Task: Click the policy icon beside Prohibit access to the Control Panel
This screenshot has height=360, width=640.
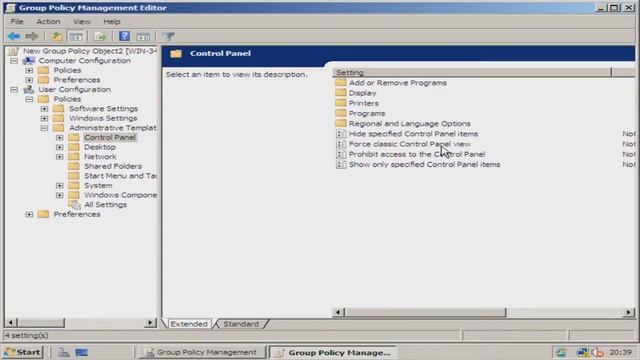Action: pyautogui.click(x=340, y=154)
